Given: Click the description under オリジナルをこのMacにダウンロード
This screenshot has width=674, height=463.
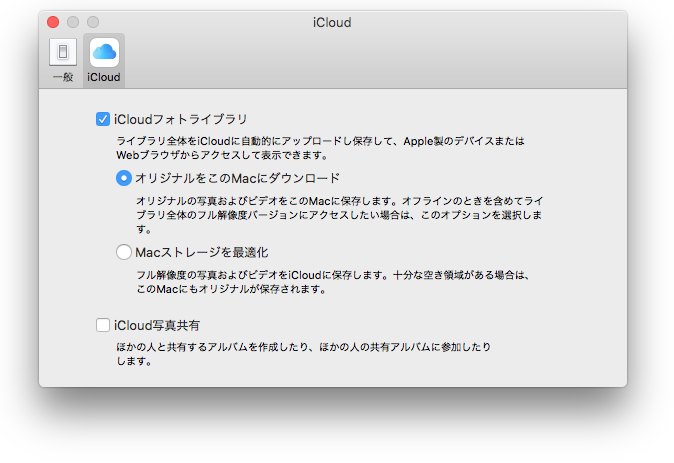Looking at the screenshot, I should pyautogui.click(x=340, y=215).
